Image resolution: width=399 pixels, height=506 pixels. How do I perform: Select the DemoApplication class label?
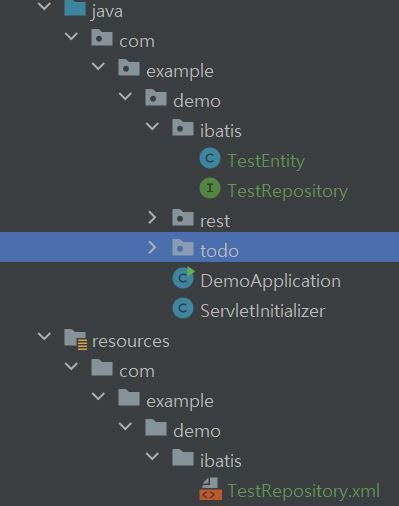click(x=270, y=281)
